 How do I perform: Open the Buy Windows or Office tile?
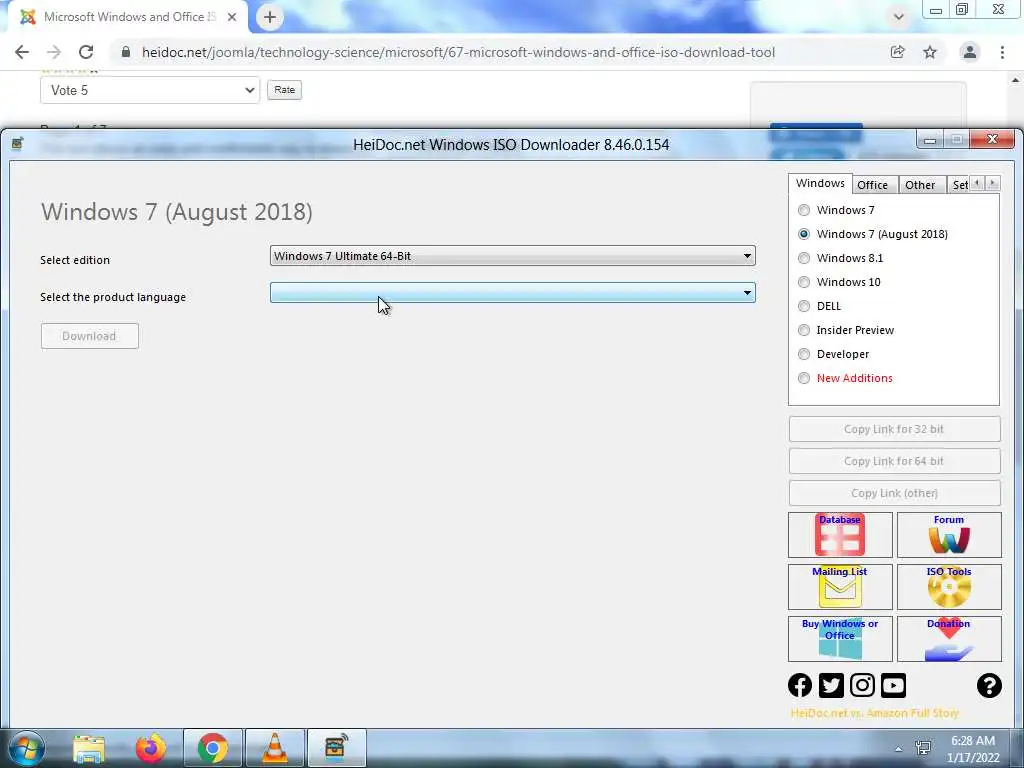coord(840,639)
